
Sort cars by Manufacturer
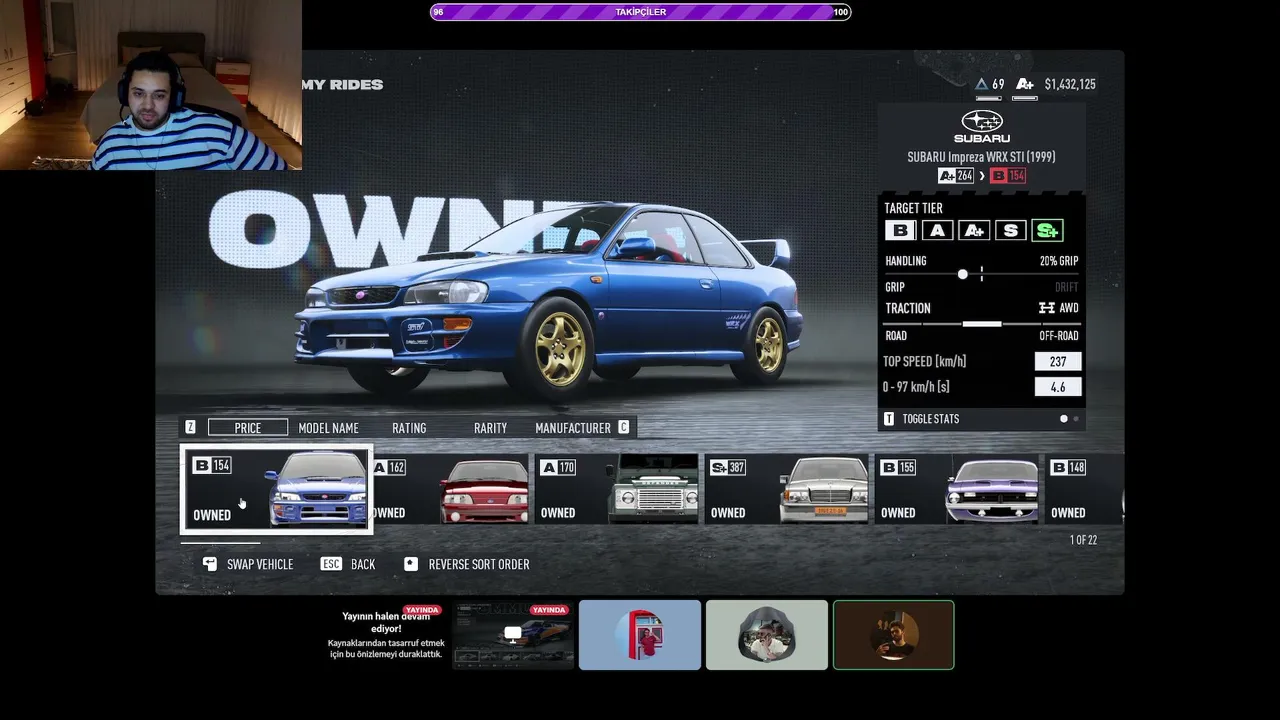(x=573, y=428)
